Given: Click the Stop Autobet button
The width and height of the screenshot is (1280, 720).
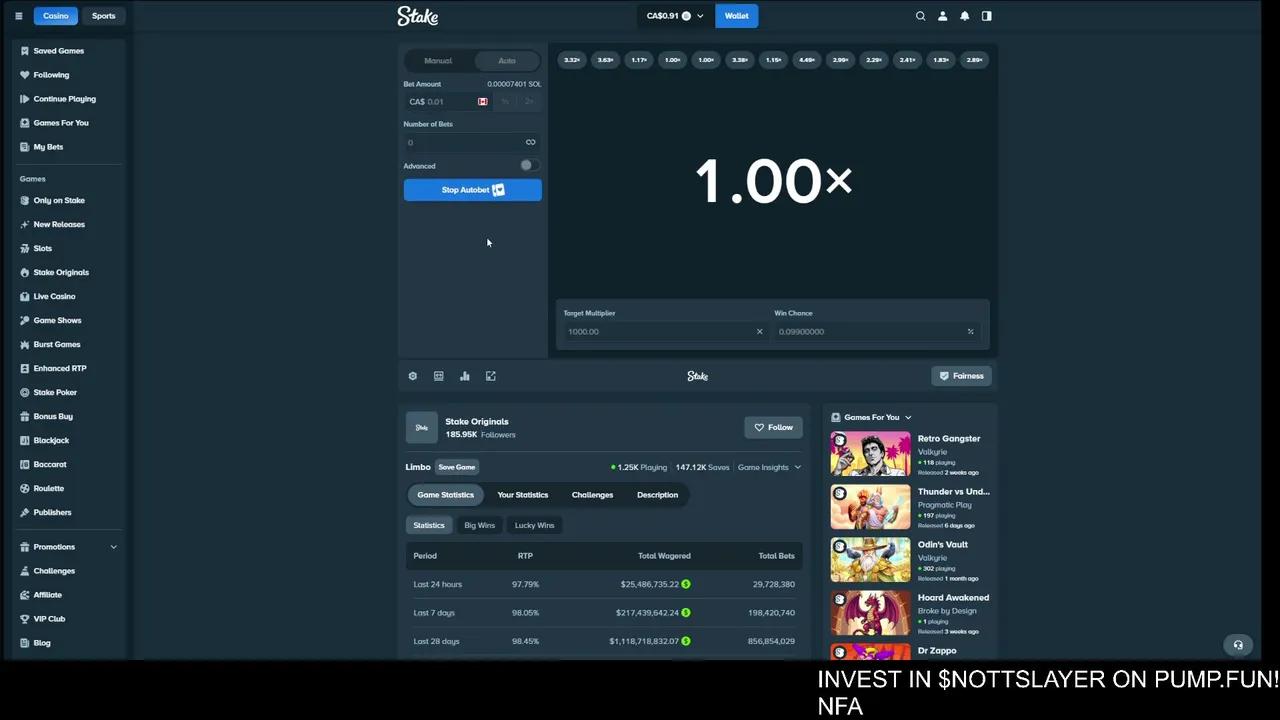Looking at the screenshot, I should (473, 190).
